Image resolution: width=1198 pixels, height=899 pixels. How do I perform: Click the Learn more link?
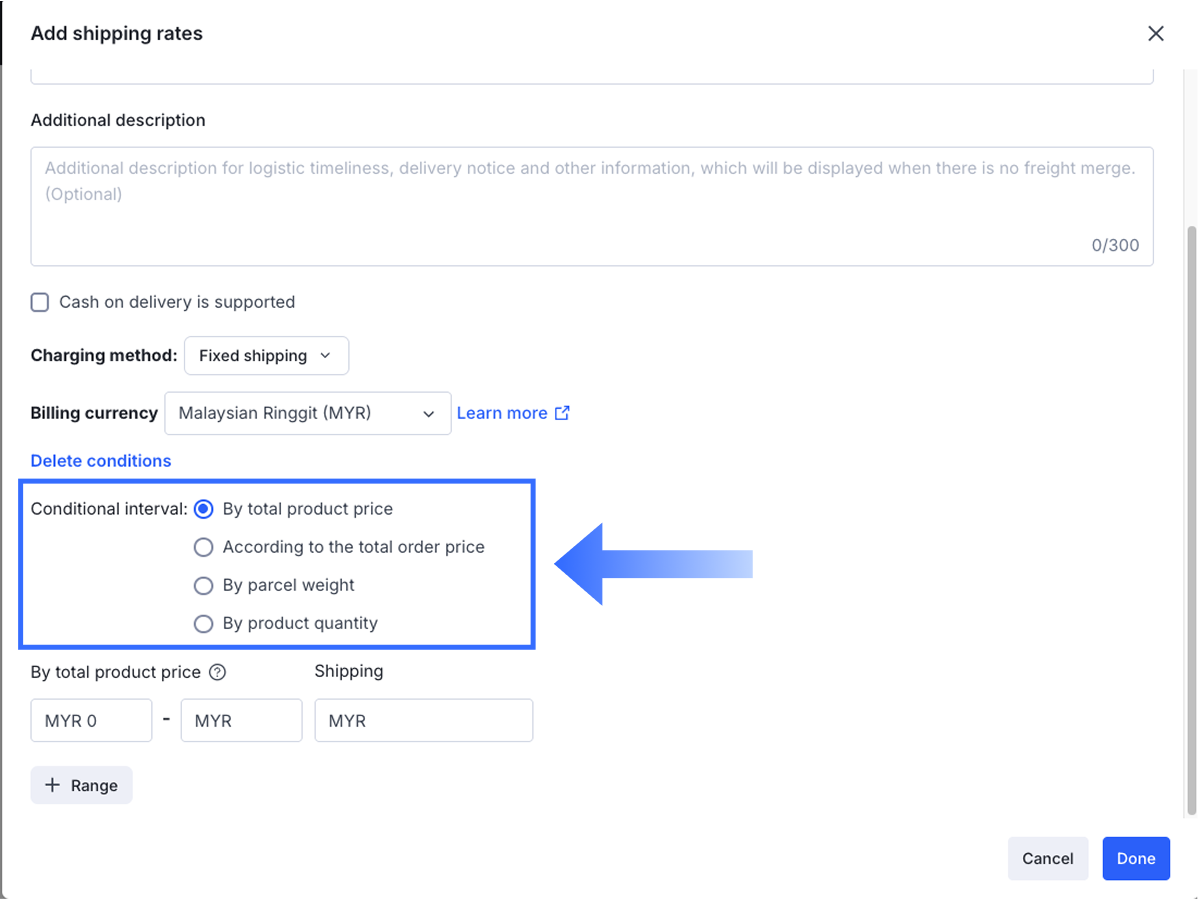[502, 413]
